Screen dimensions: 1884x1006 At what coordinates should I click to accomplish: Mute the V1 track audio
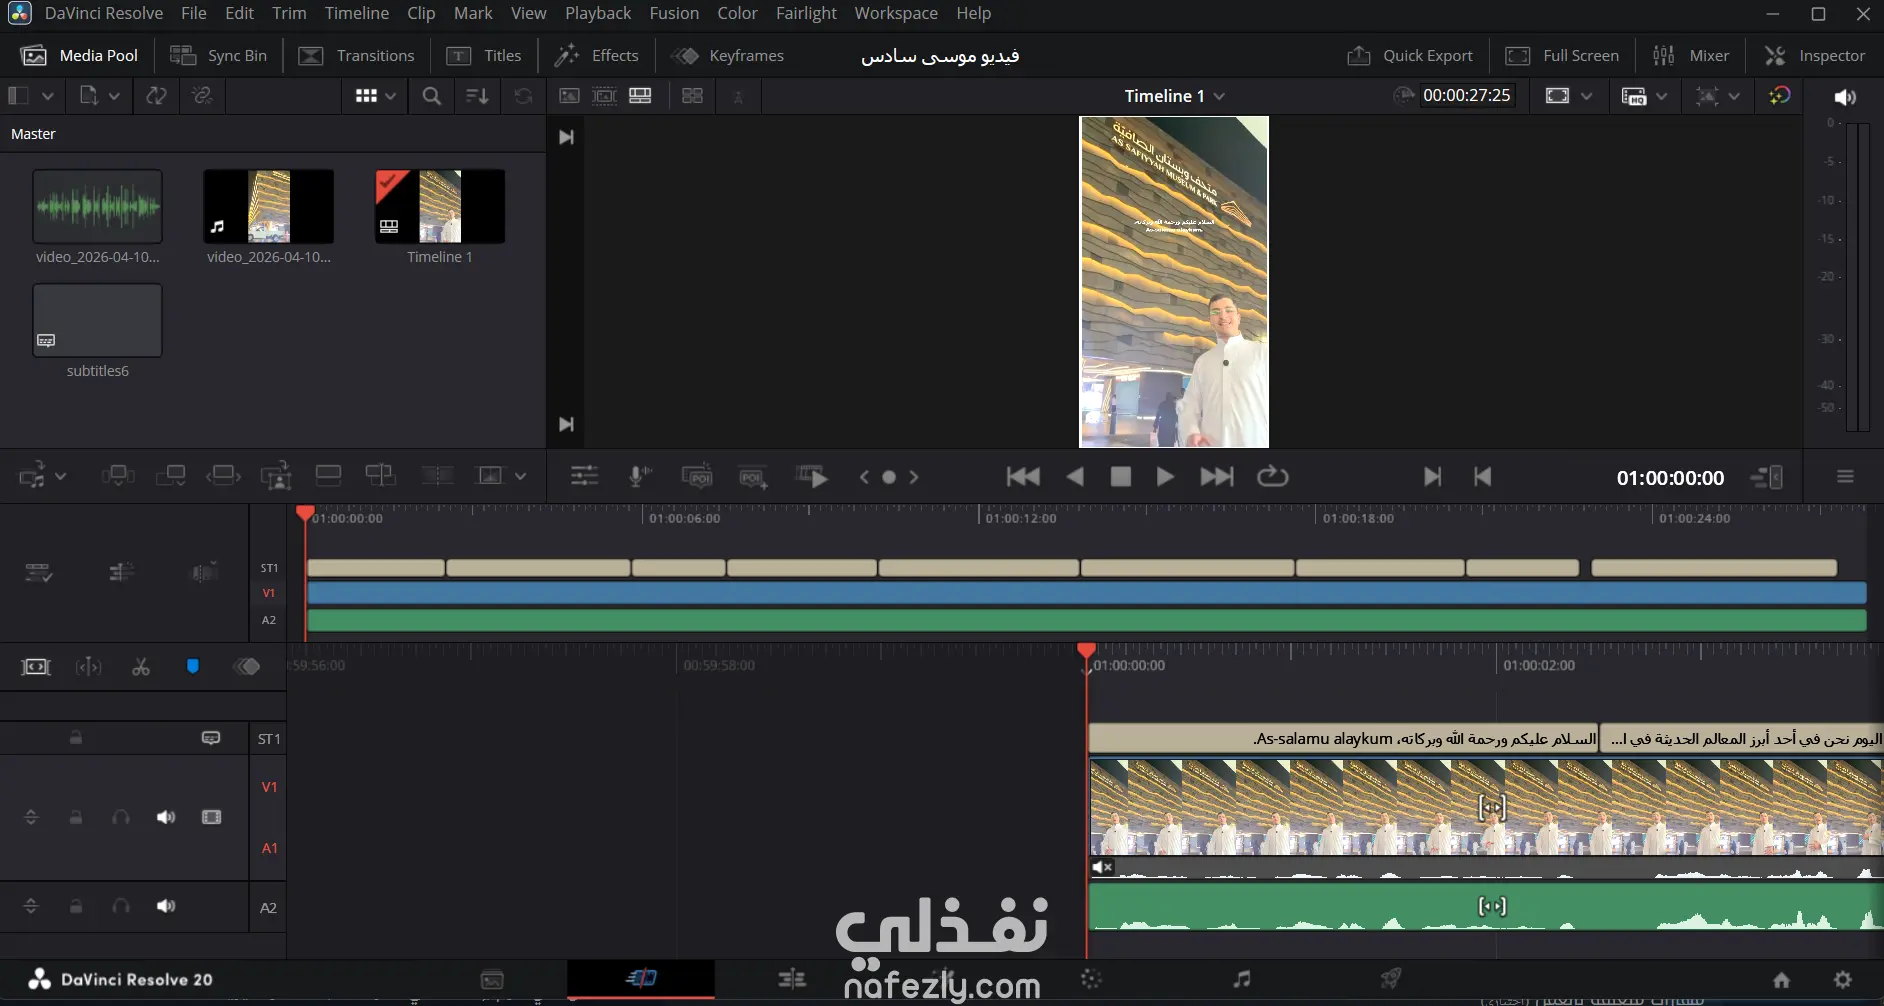[166, 817]
